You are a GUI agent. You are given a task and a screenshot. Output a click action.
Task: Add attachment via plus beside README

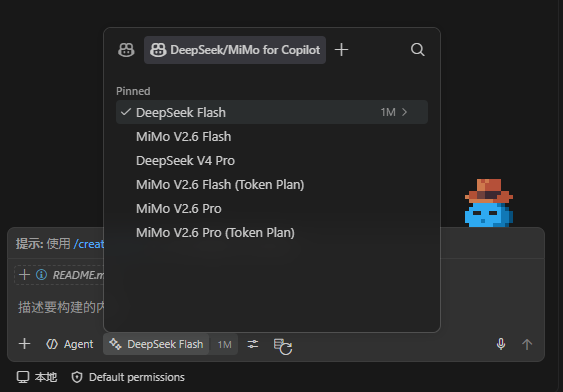pos(24,275)
